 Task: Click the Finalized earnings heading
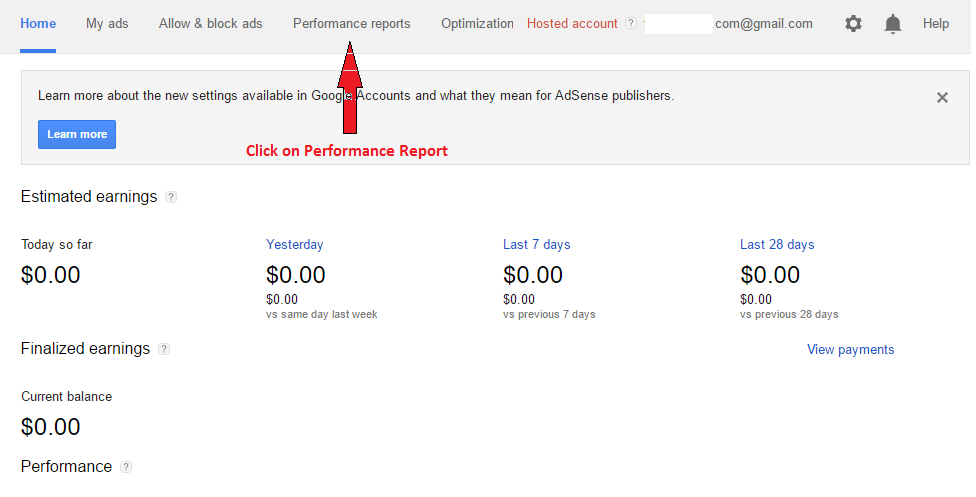point(85,349)
